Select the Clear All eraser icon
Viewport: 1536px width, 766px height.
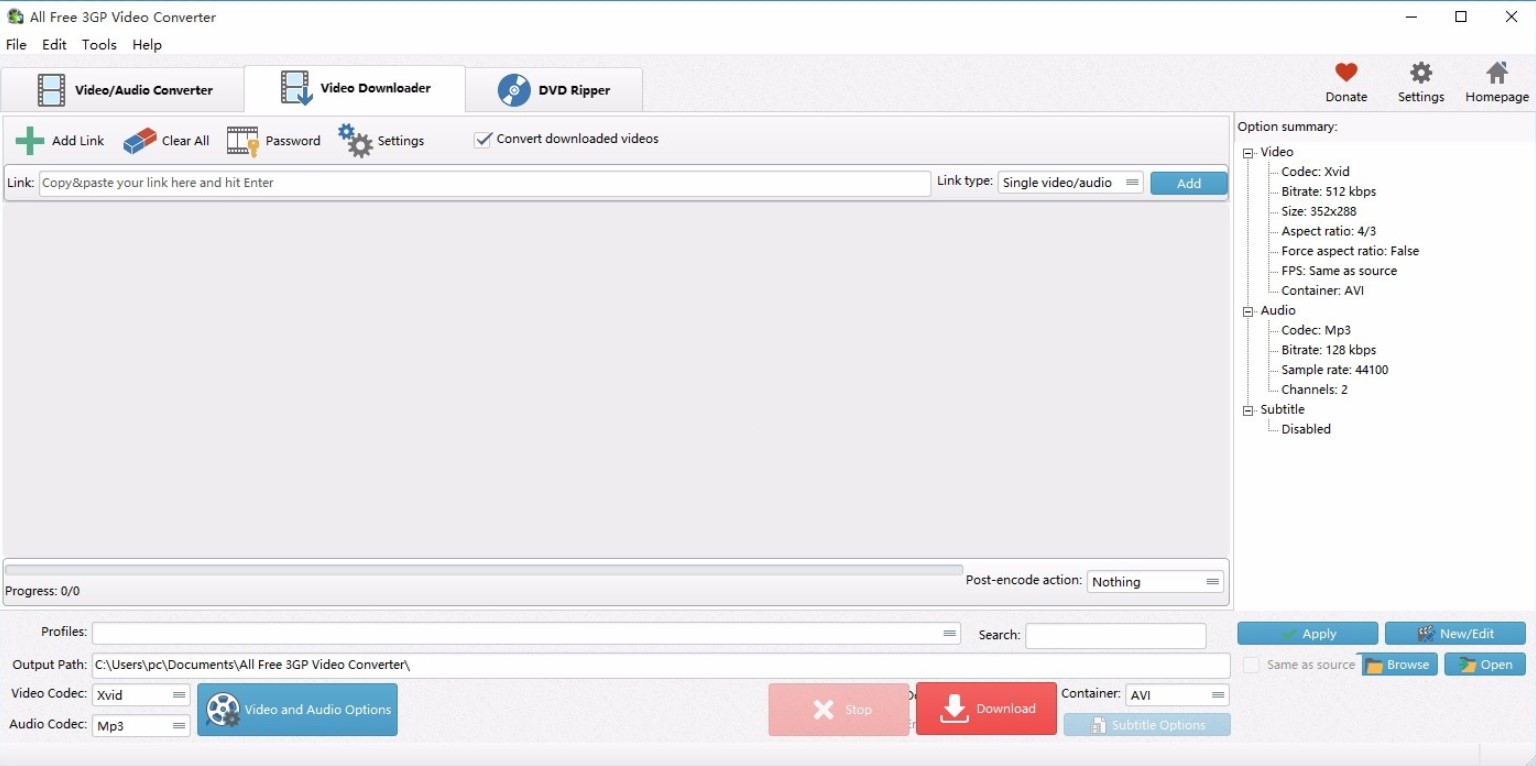138,139
